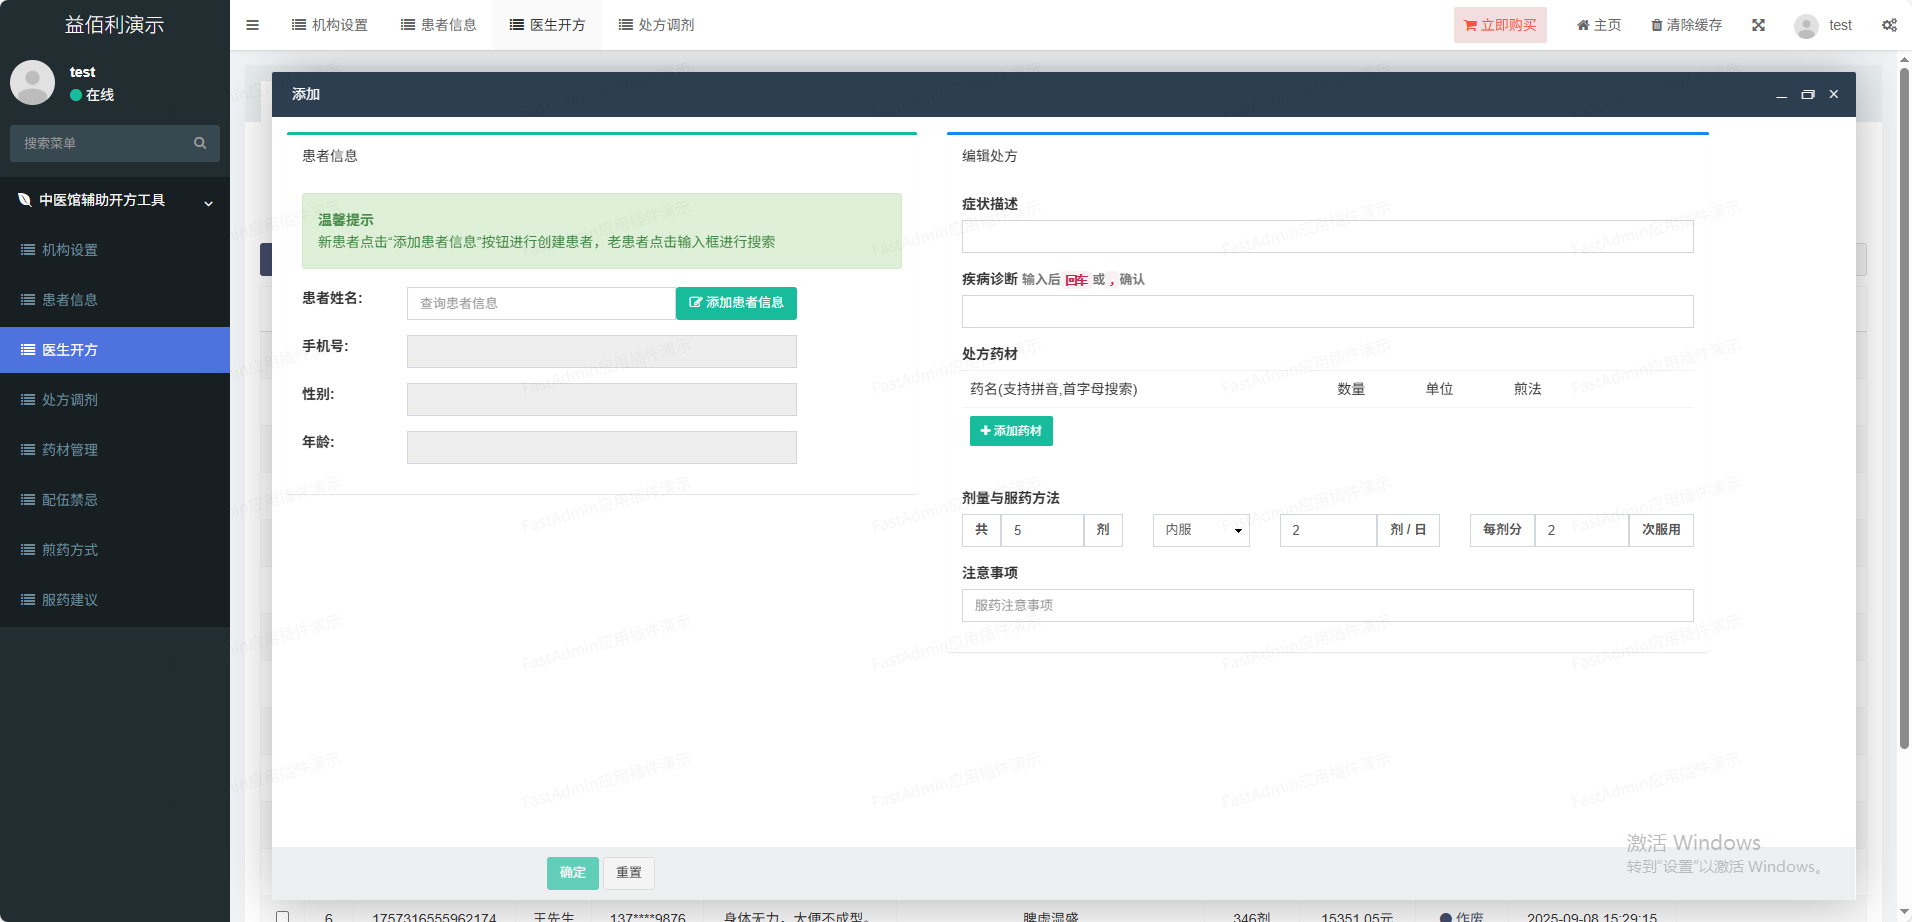Click the 添加患者信息 button

tap(736, 303)
